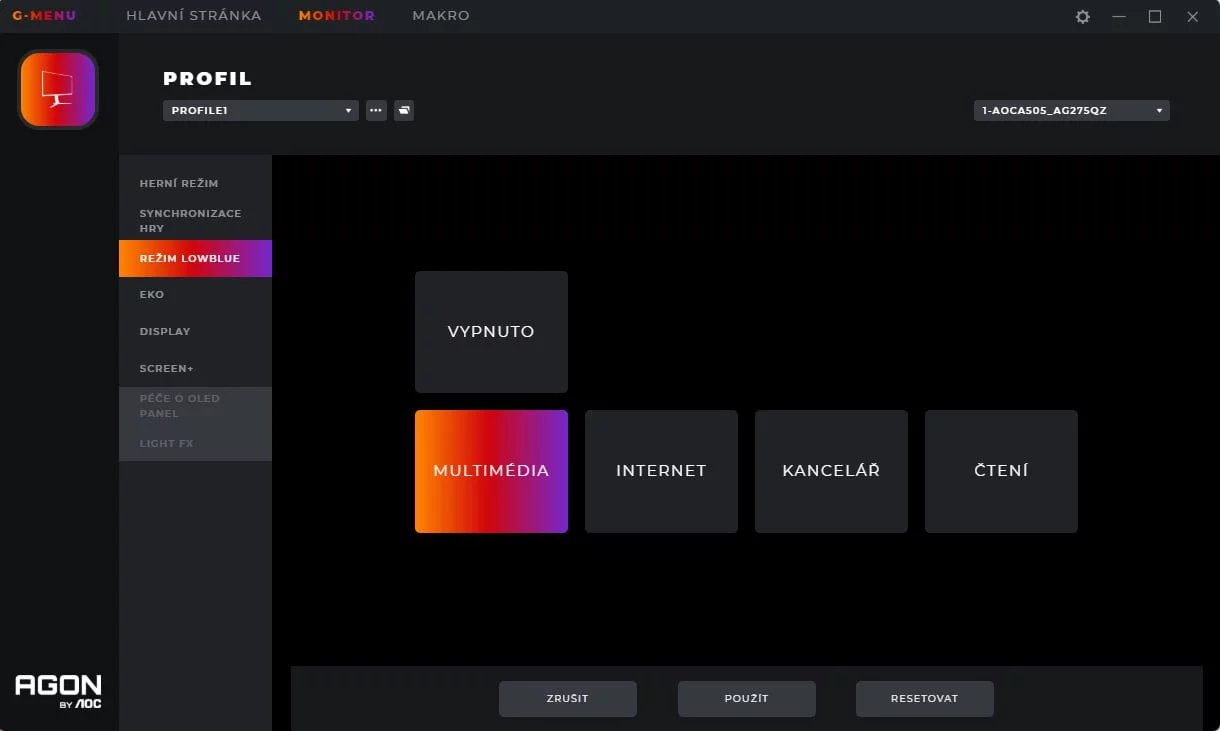
Task: Select Kancelář LowBlue mode
Action: (831, 471)
